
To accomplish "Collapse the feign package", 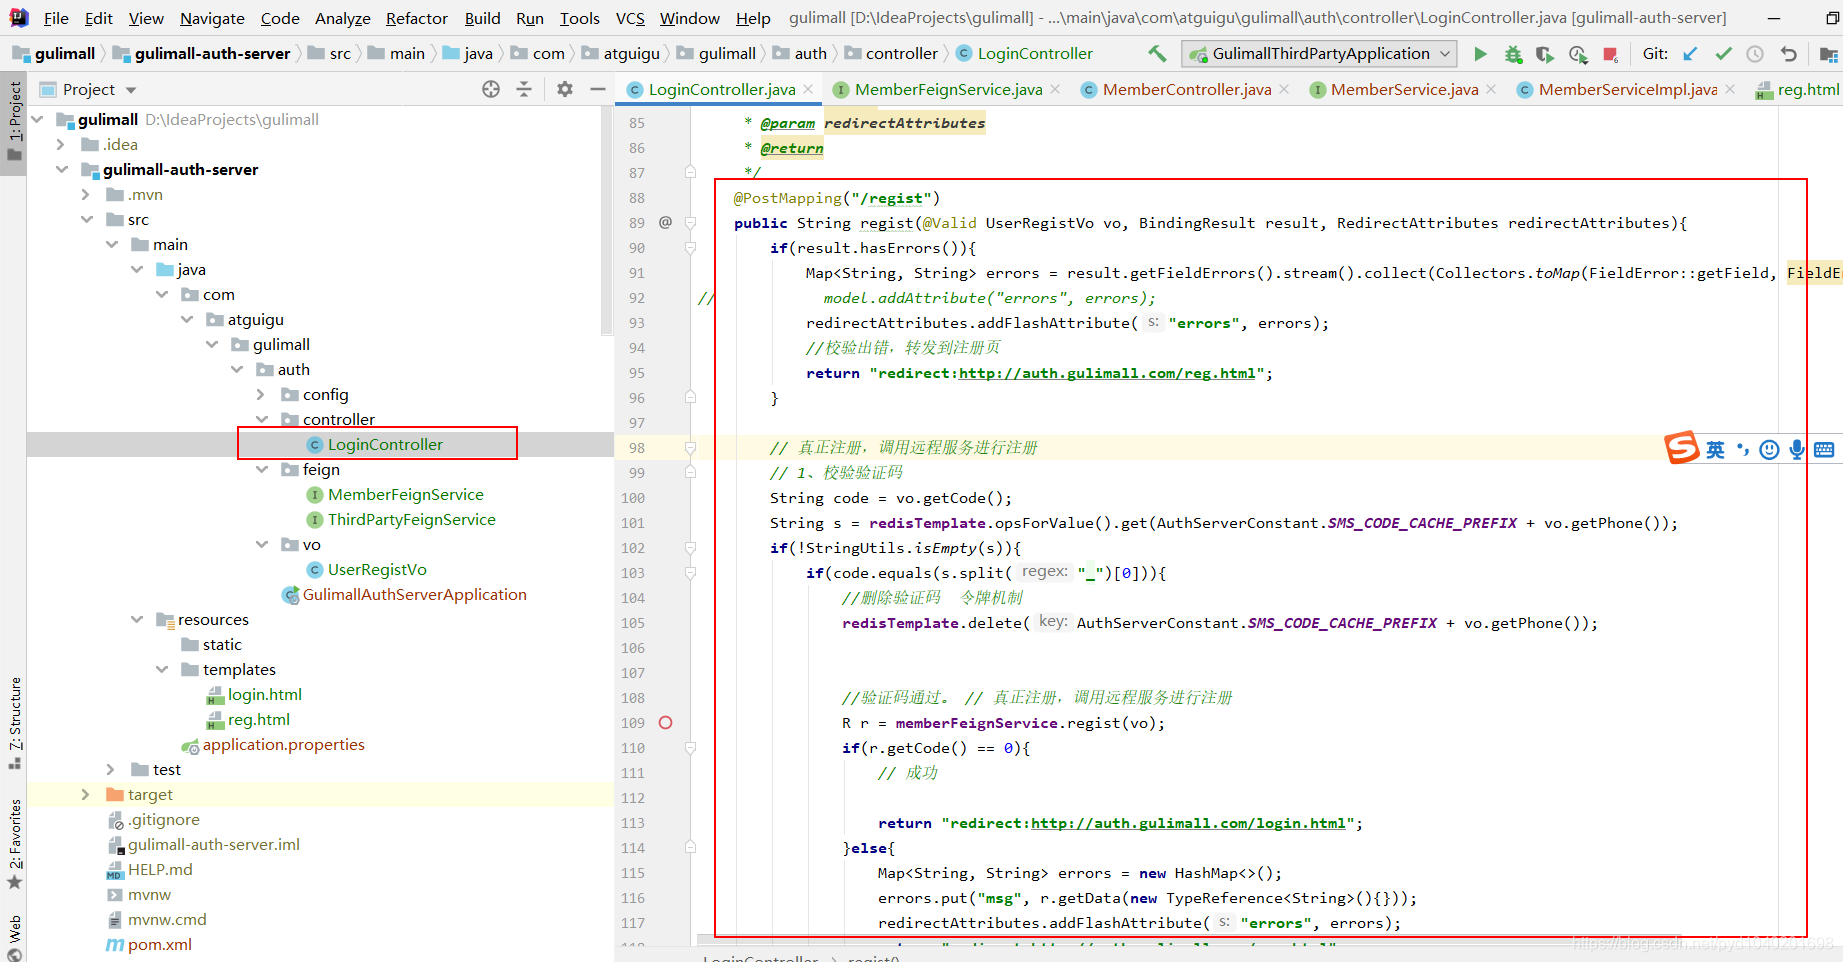I will (261, 469).
